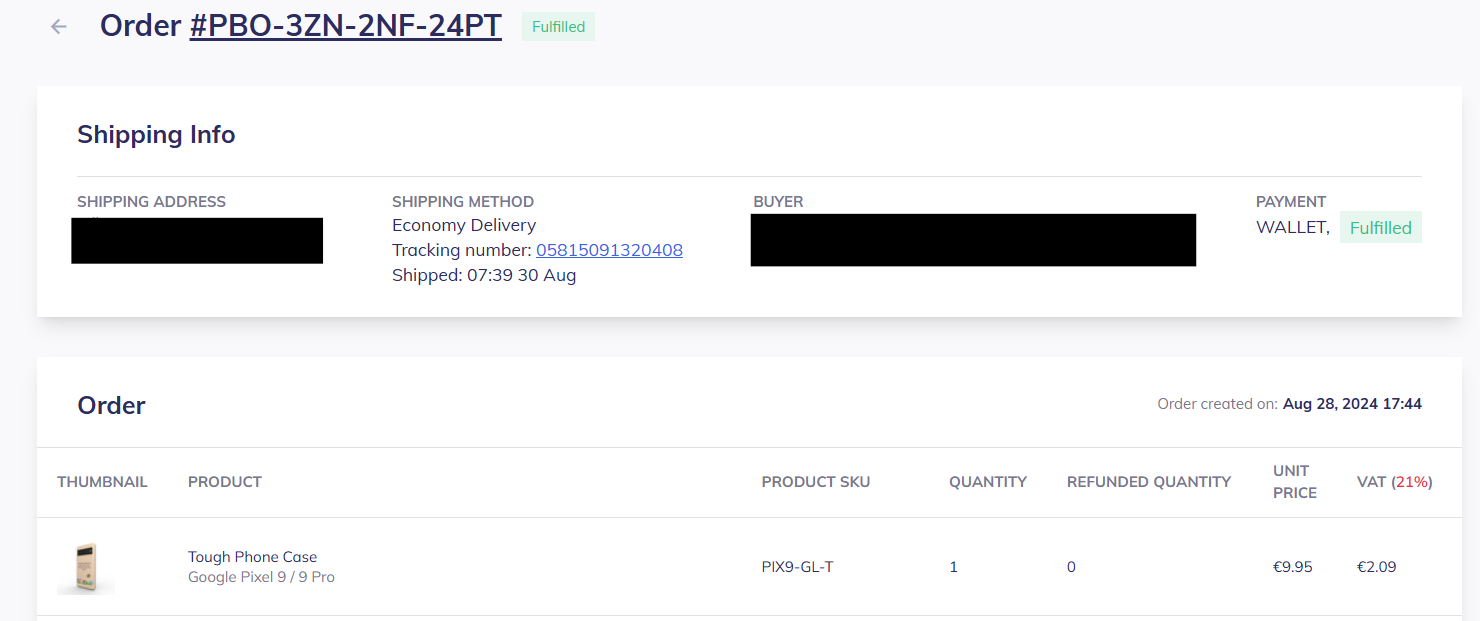
Task: Open order number #PBO-3ZN-2NF-24PT link
Action: click(x=345, y=26)
